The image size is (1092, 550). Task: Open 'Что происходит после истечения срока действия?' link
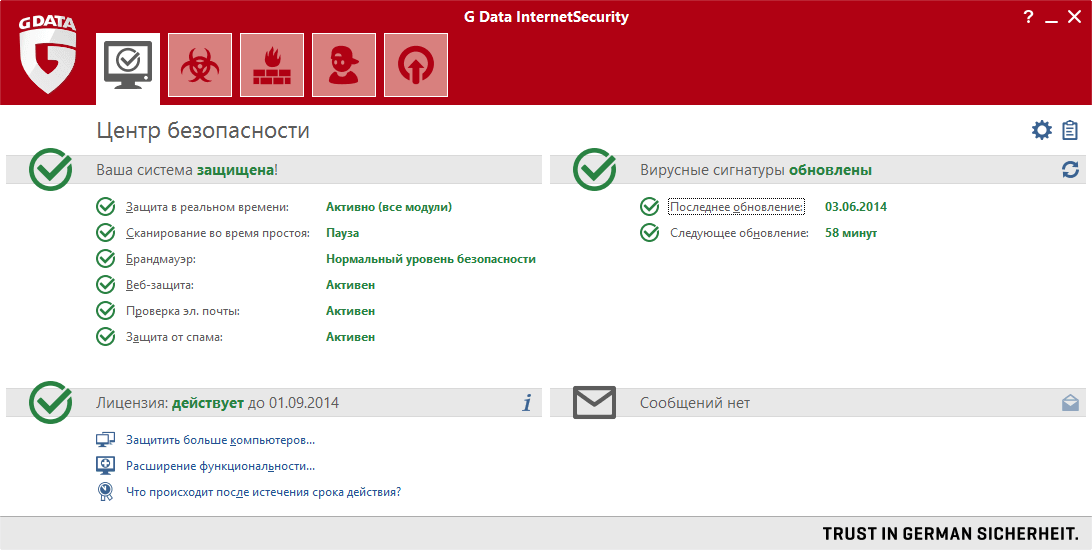(x=263, y=492)
